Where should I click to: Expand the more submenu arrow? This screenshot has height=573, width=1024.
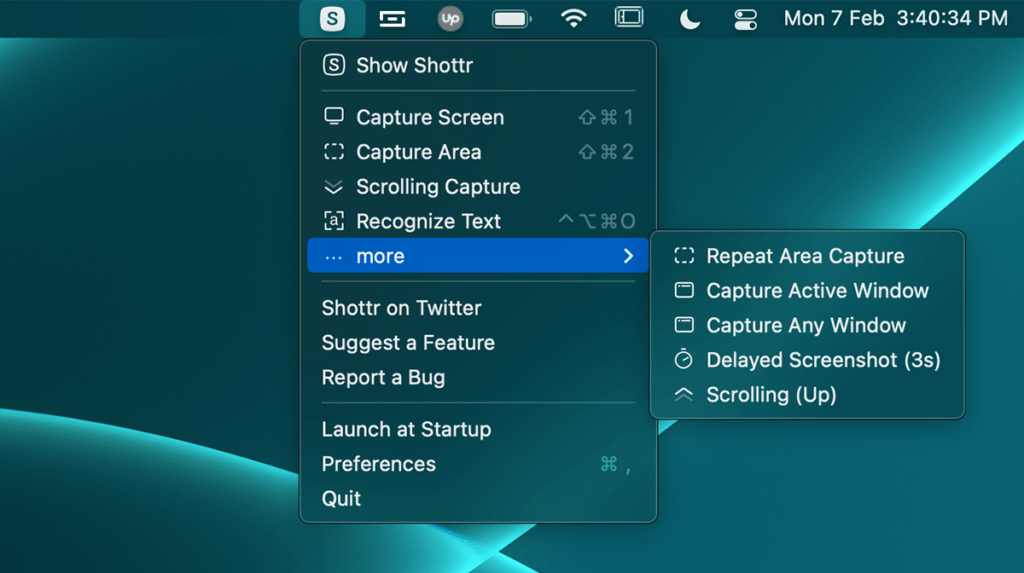coord(628,255)
